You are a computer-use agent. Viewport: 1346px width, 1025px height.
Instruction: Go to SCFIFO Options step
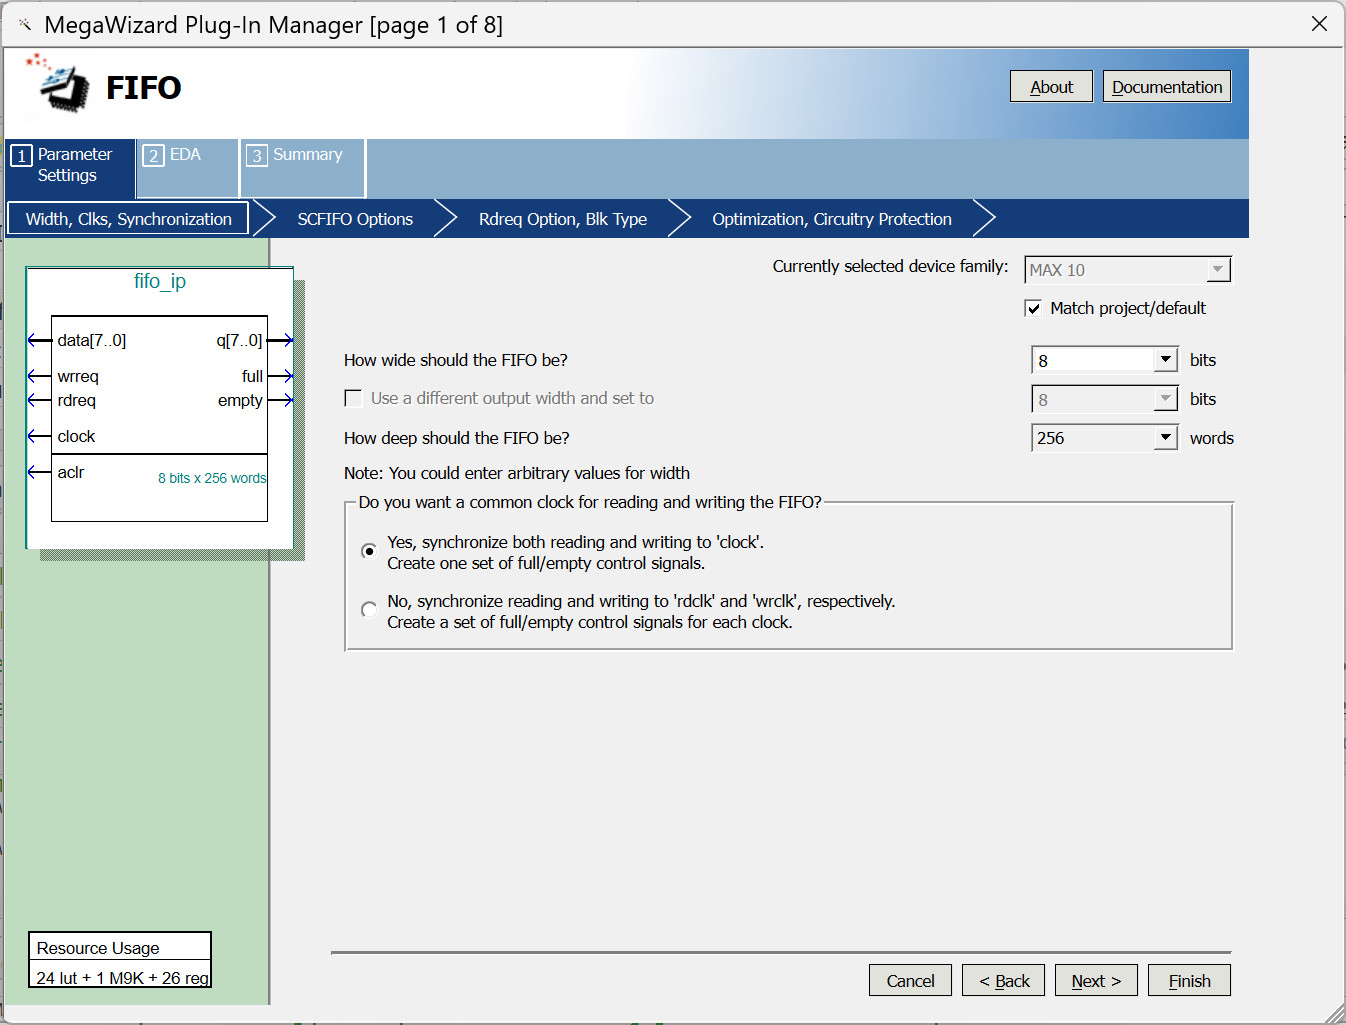point(355,219)
